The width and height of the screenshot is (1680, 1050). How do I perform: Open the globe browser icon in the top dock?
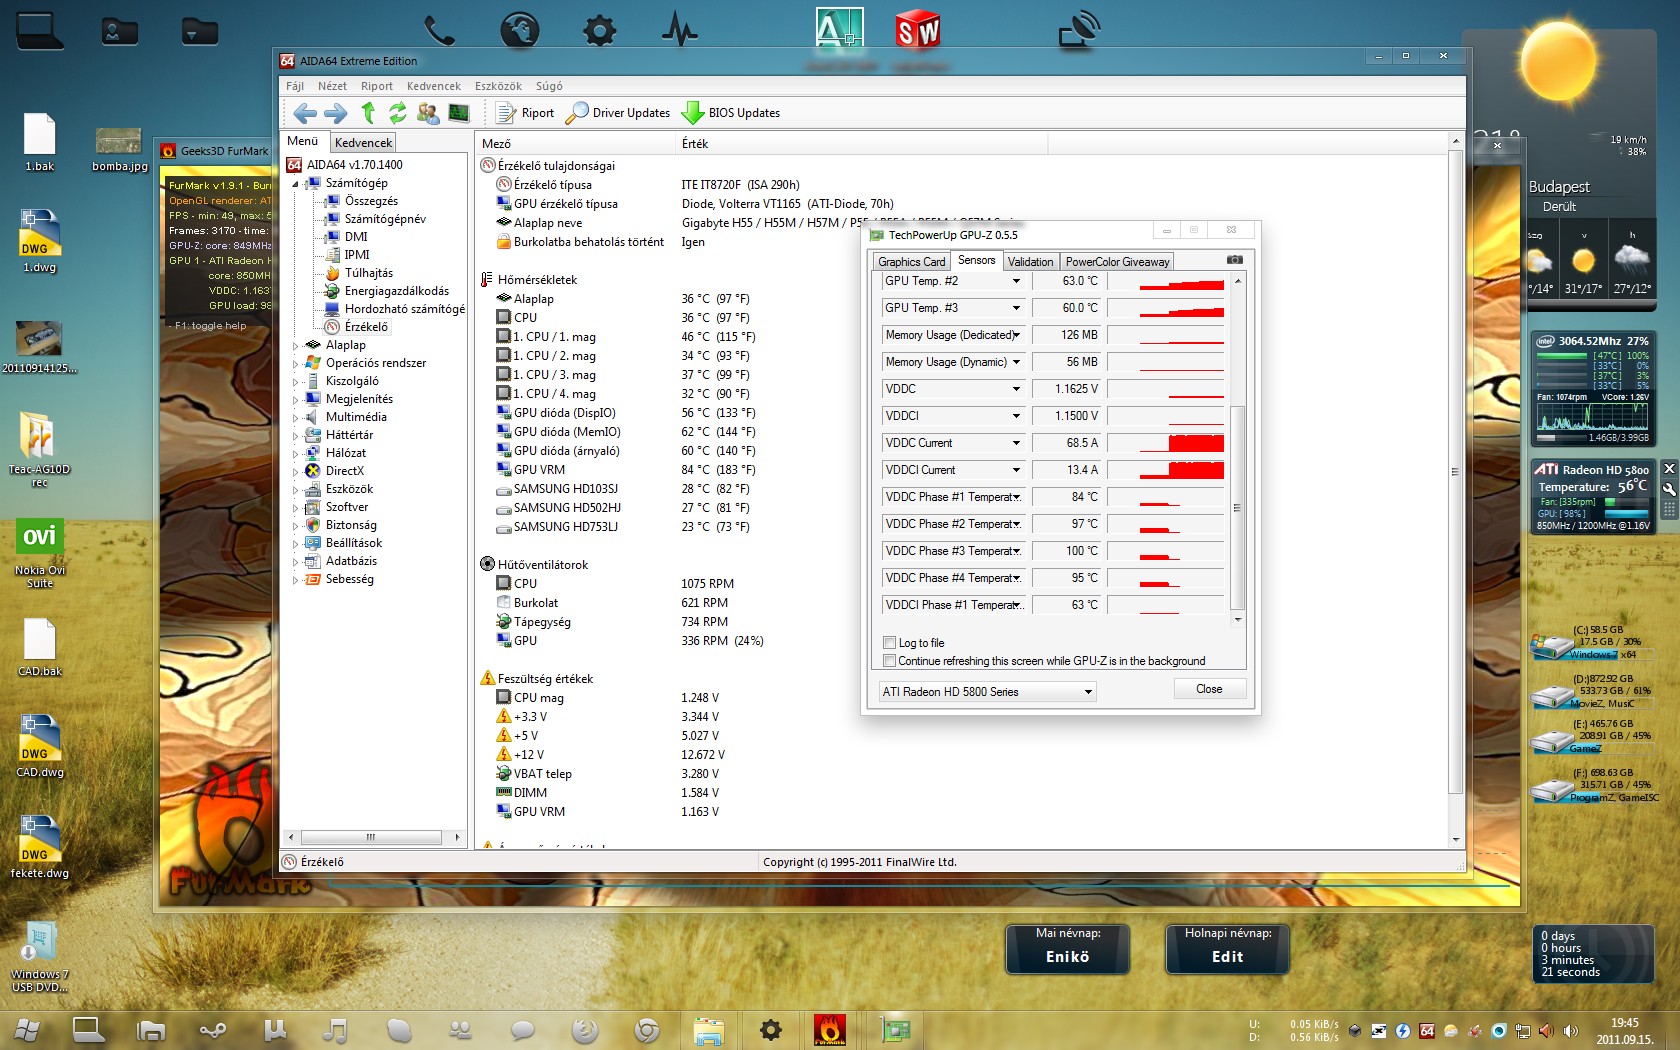point(519,30)
